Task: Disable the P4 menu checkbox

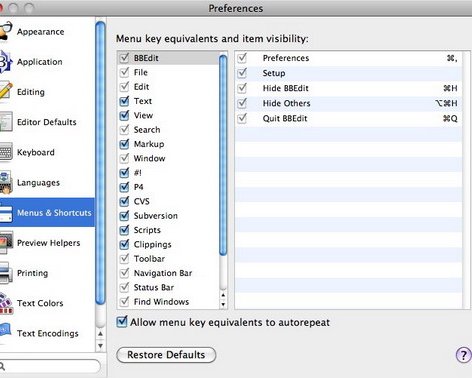Action: click(124, 187)
